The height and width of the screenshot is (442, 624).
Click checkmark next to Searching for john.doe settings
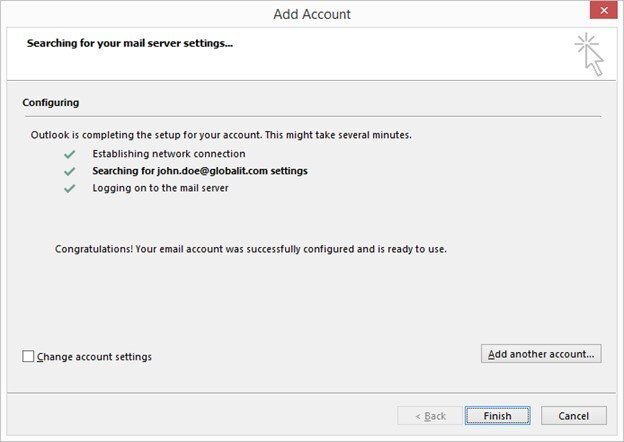pyautogui.click(x=69, y=171)
